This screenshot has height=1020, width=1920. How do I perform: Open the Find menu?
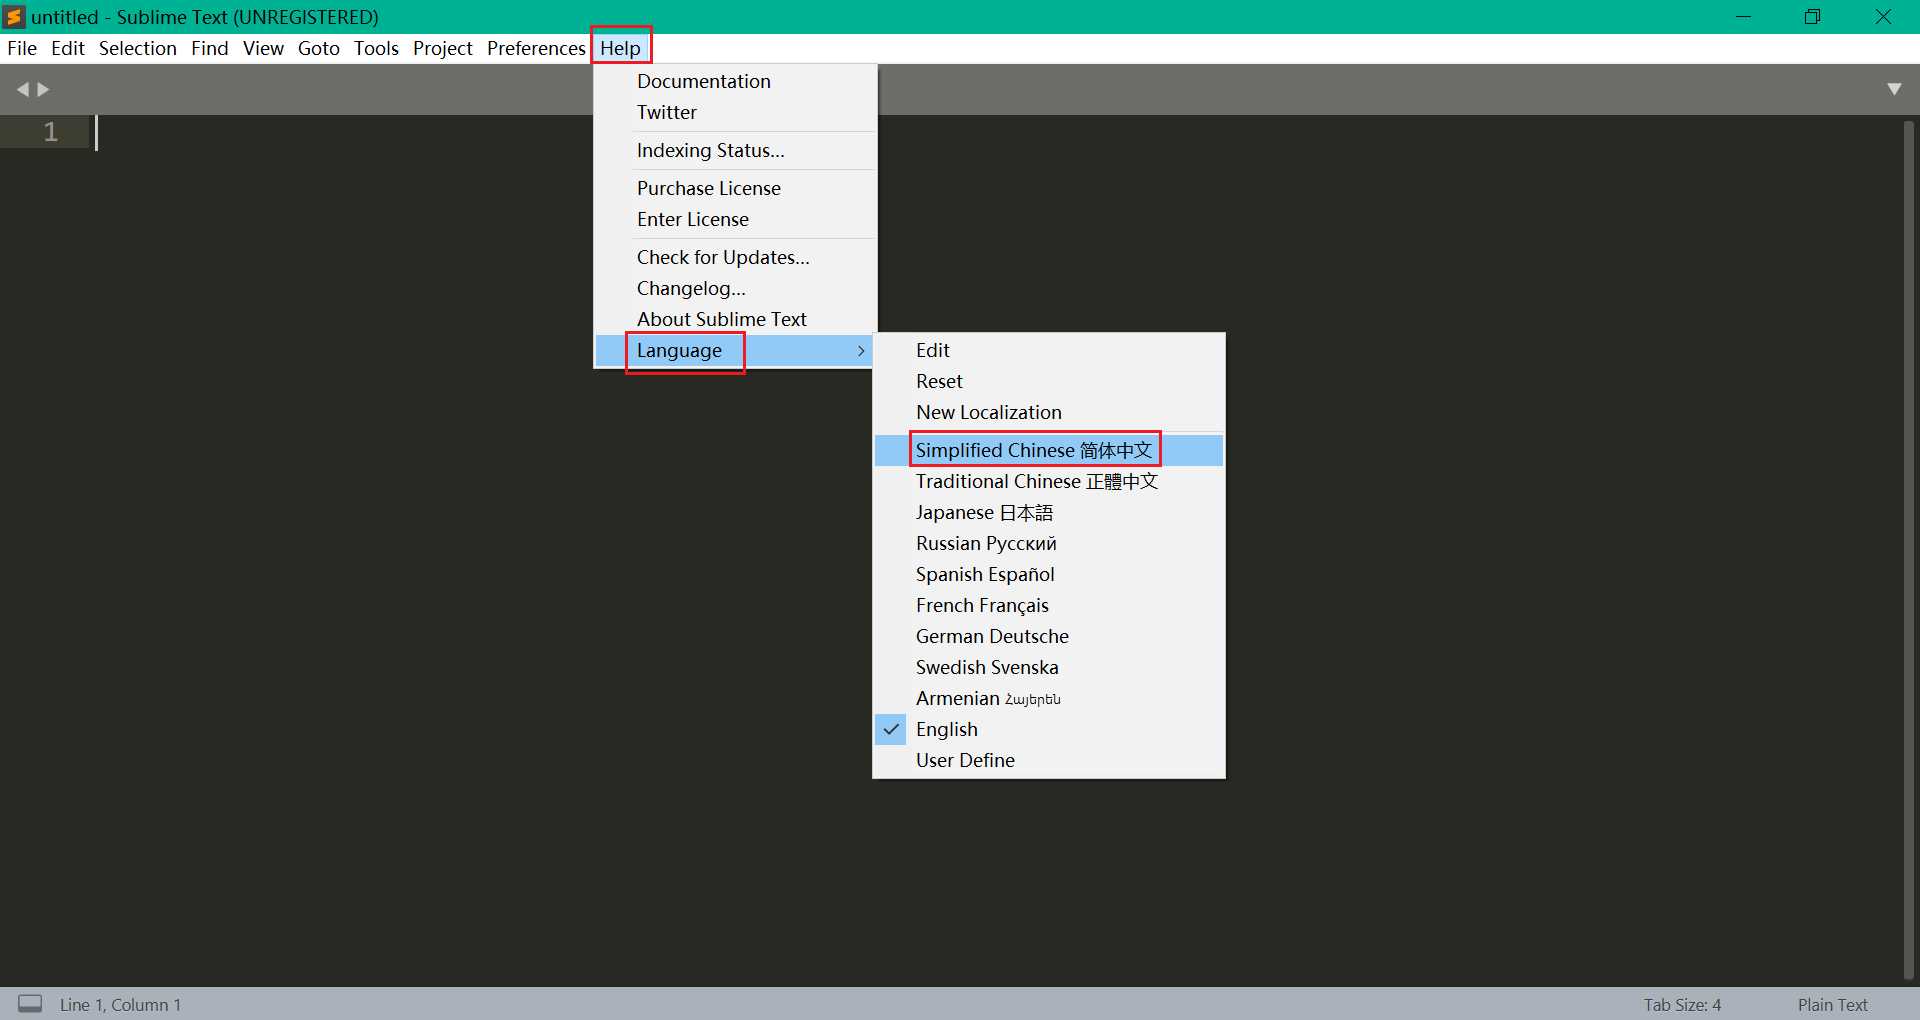(x=210, y=48)
